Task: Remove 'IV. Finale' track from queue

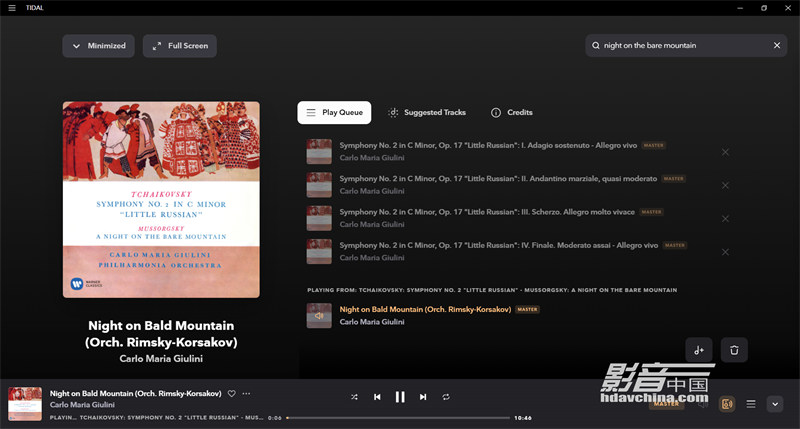Action: point(725,252)
